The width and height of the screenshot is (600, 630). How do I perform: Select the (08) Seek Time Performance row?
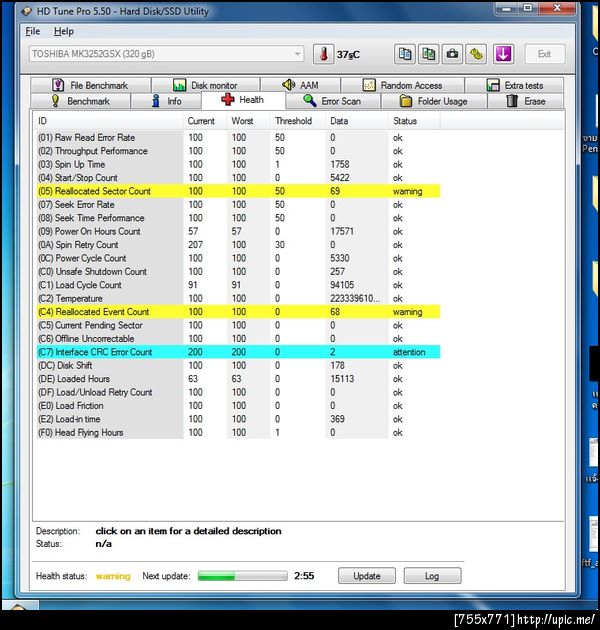[x=238, y=218]
